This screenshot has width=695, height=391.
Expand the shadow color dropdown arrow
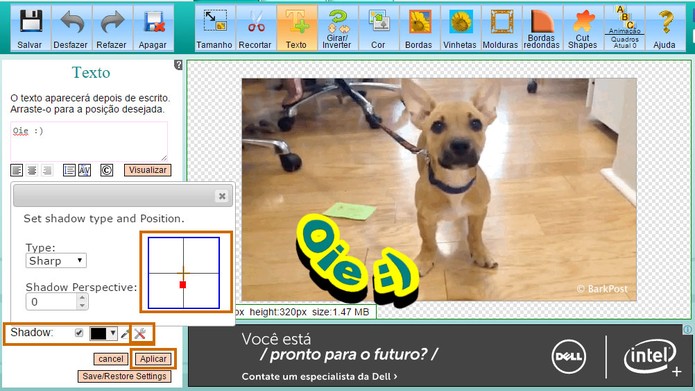point(113,333)
